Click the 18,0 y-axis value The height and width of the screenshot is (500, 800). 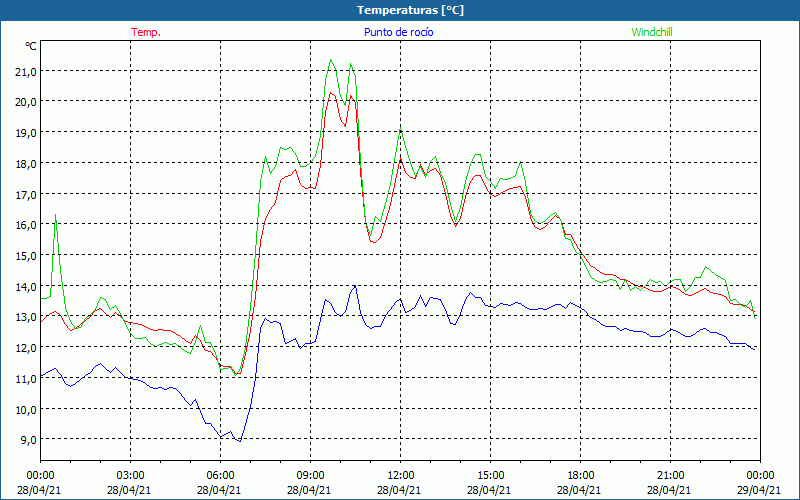26,164
